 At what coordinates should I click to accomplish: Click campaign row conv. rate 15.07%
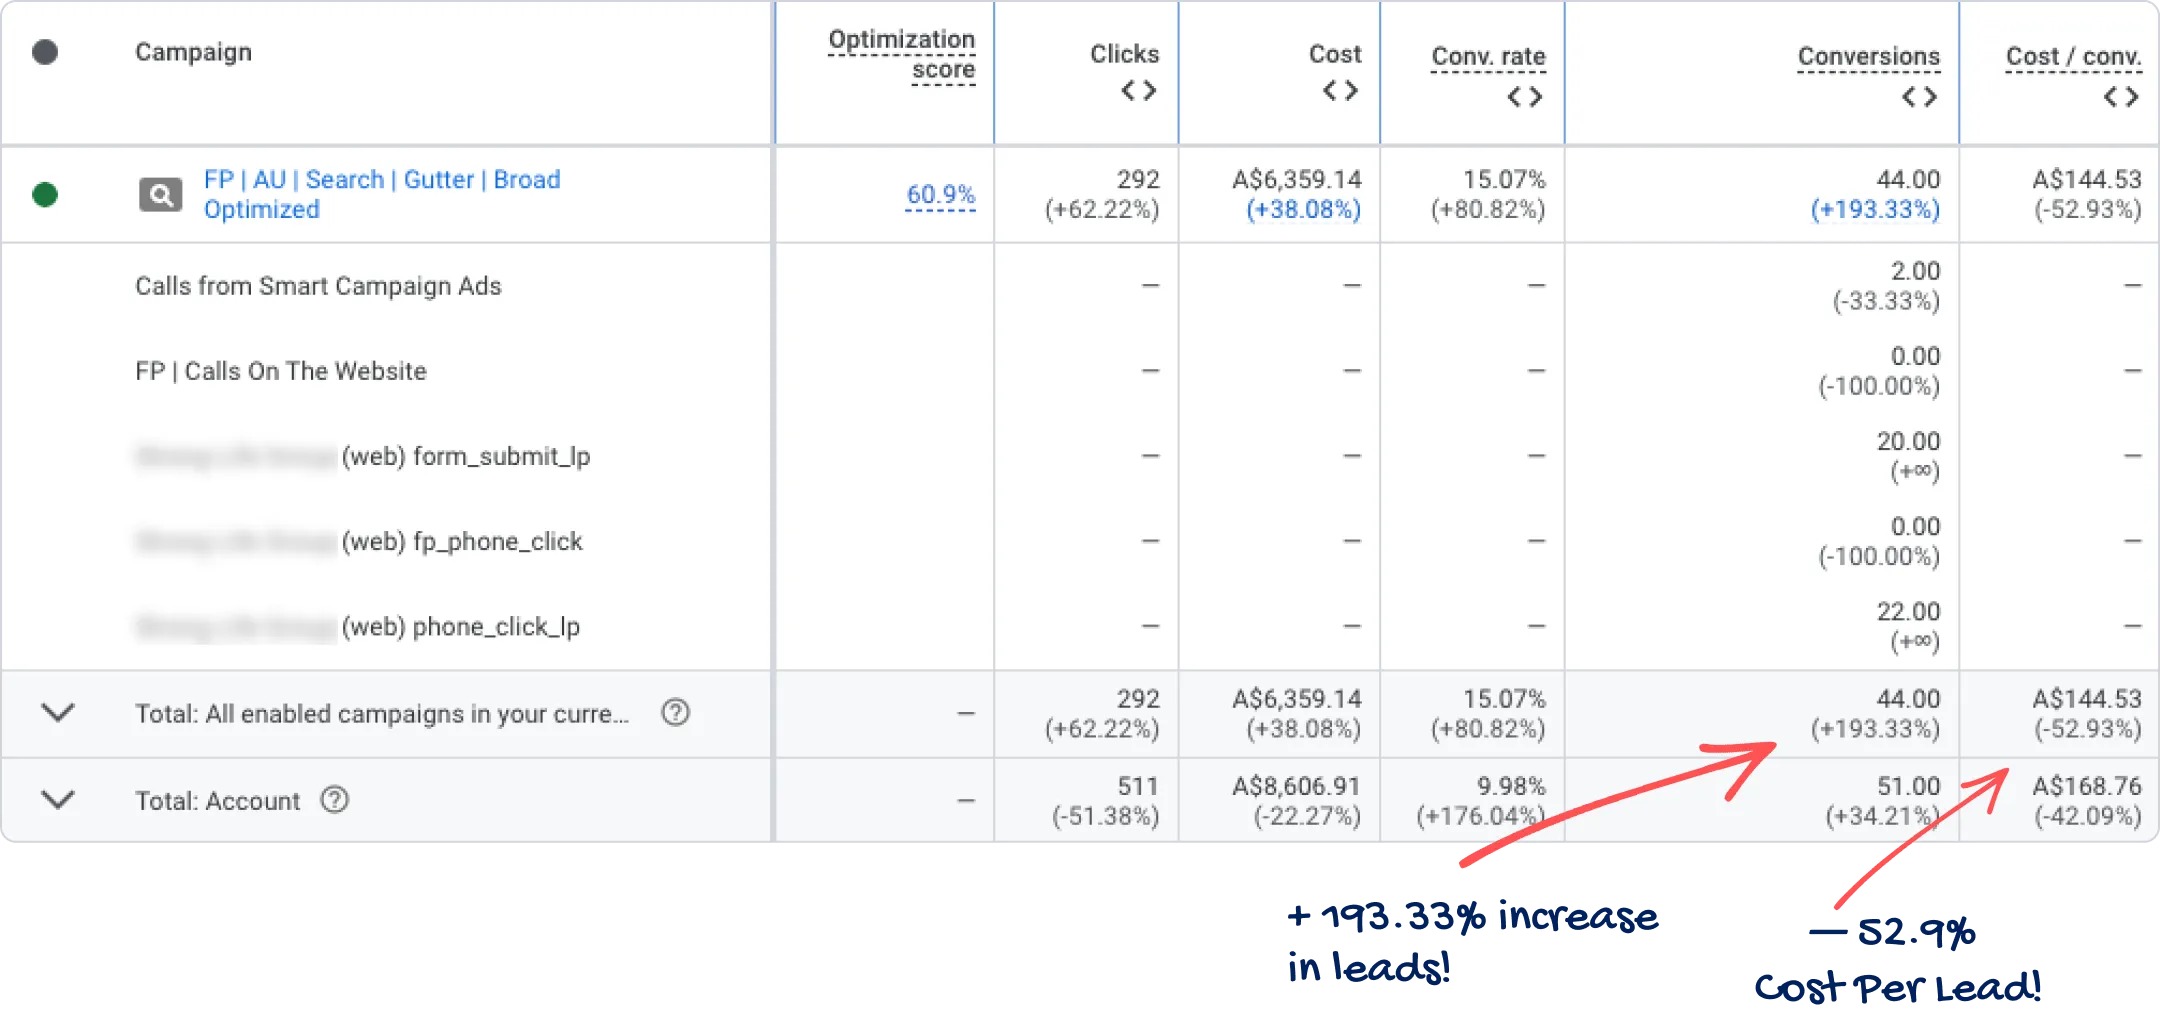1504,179
